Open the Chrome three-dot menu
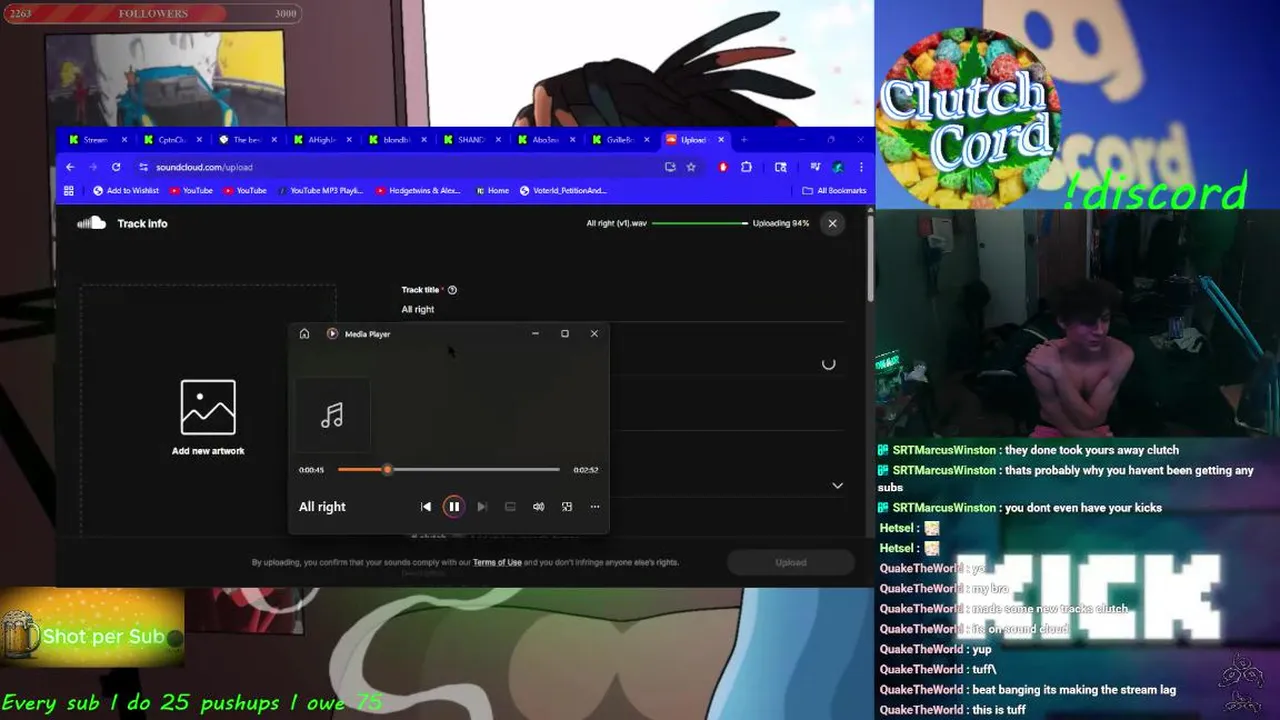The width and height of the screenshot is (1280, 720). [x=861, y=167]
